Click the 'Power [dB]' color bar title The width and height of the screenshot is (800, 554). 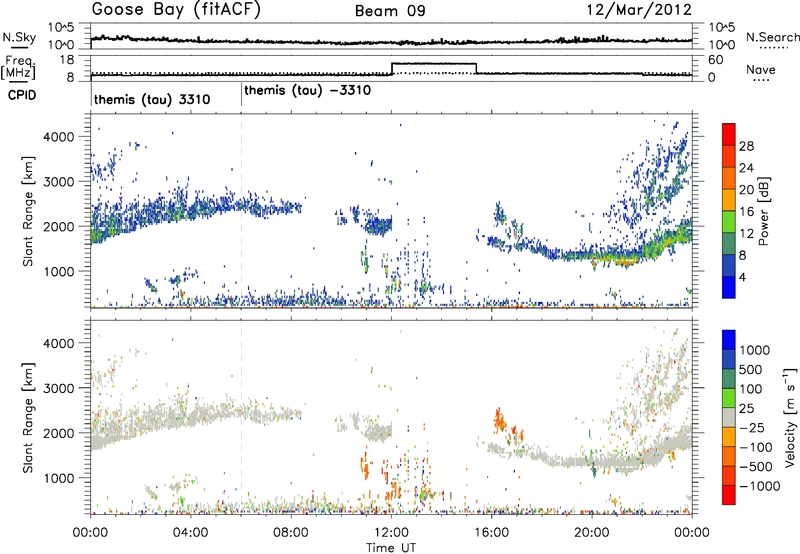pyautogui.click(x=763, y=211)
